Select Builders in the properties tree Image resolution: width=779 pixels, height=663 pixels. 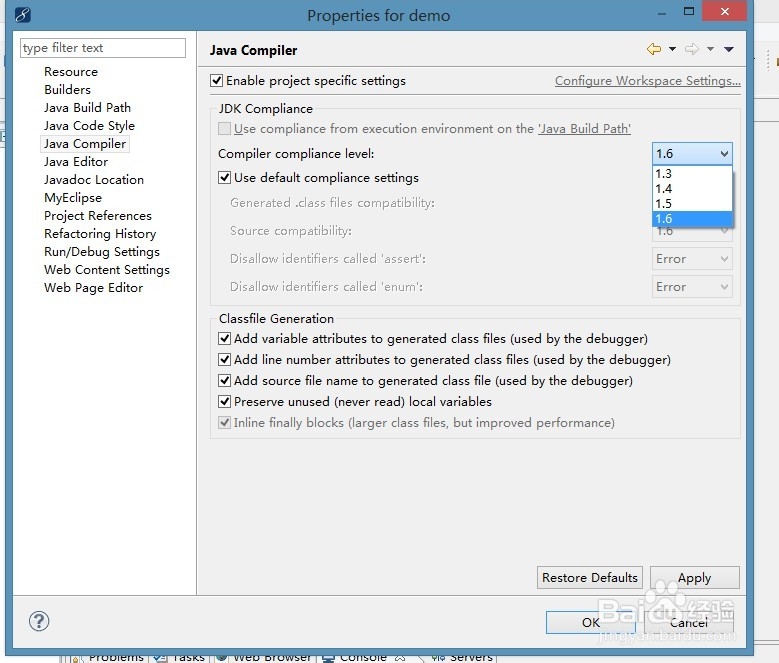point(68,90)
